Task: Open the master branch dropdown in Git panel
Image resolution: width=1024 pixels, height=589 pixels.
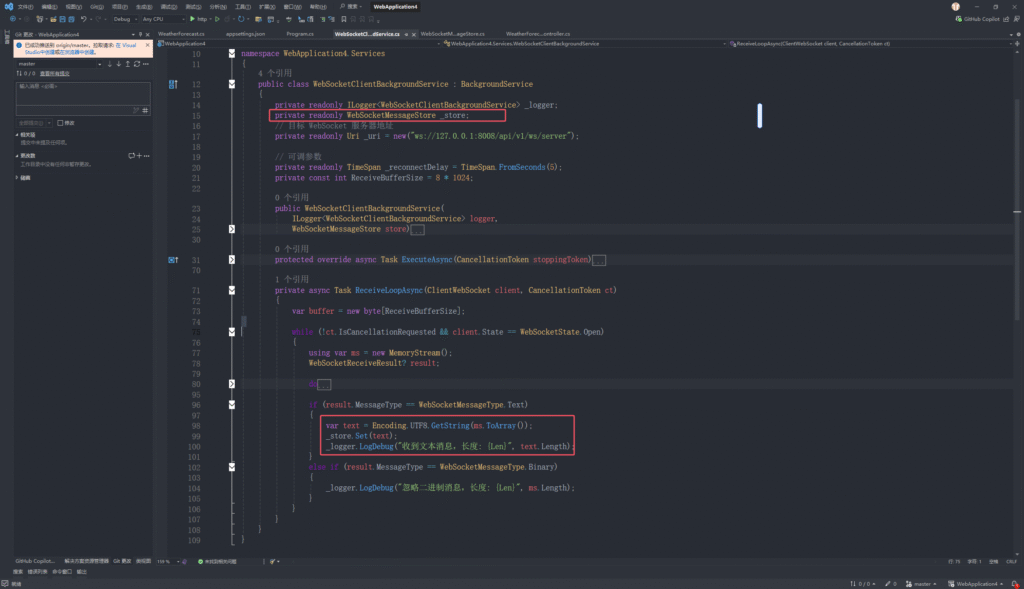Action: [60, 64]
